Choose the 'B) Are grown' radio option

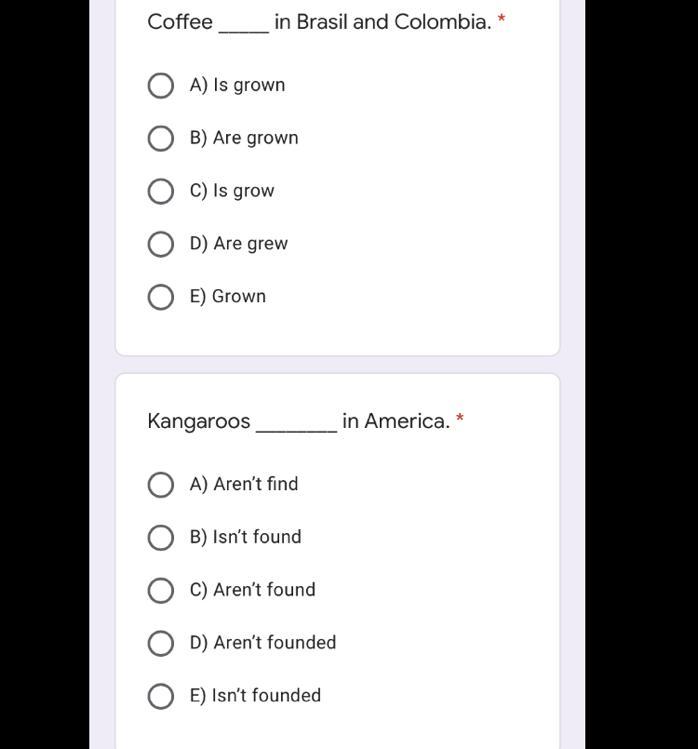click(161, 139)
